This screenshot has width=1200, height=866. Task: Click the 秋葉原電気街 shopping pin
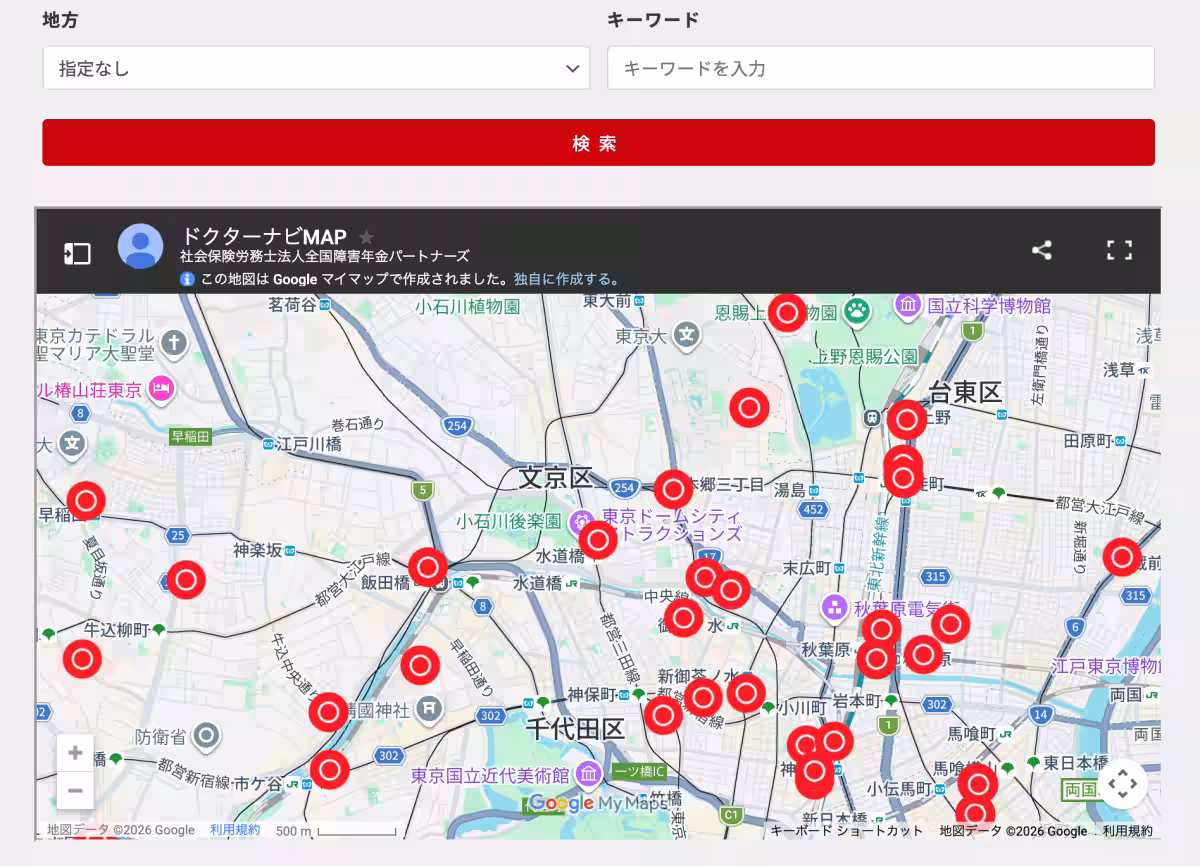click(x=835, y=606)
